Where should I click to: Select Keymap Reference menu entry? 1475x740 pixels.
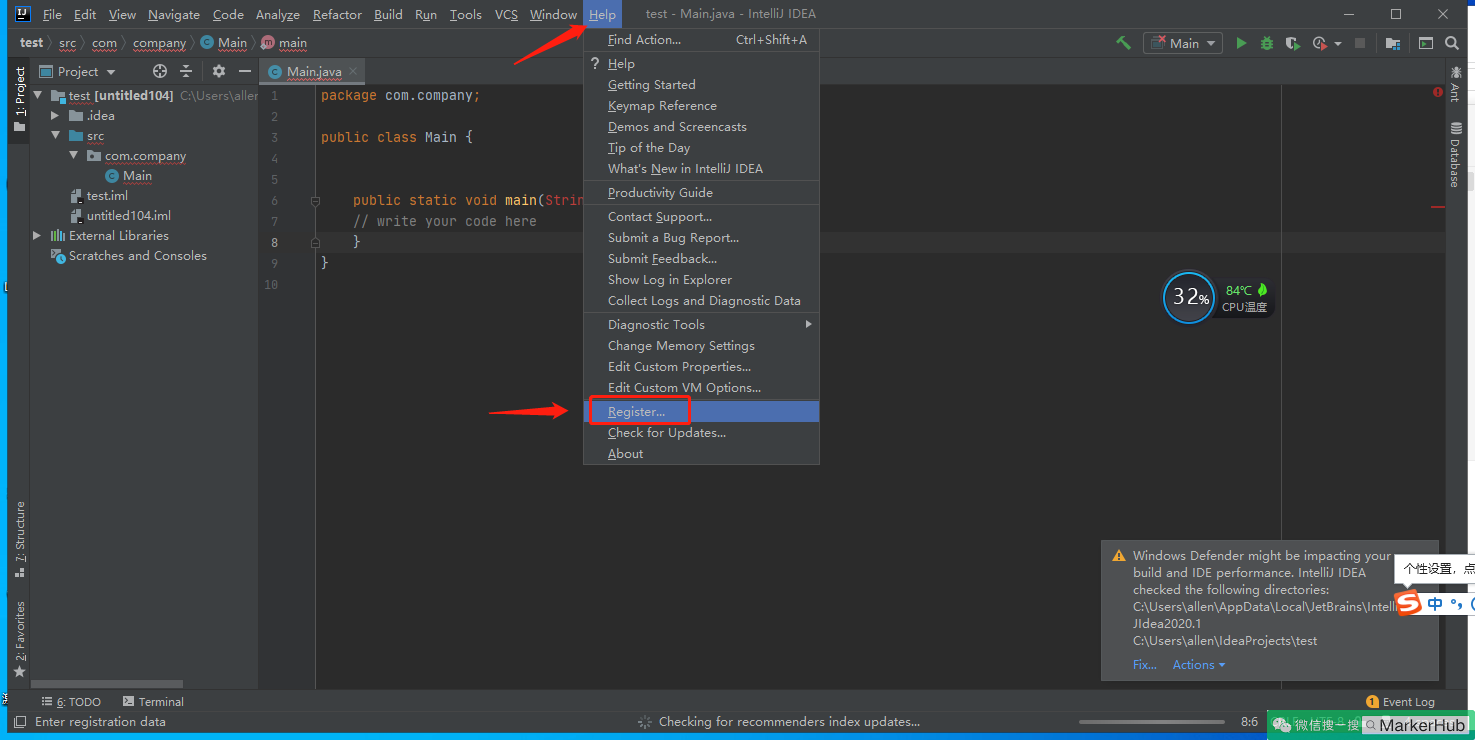pos(702,106)
